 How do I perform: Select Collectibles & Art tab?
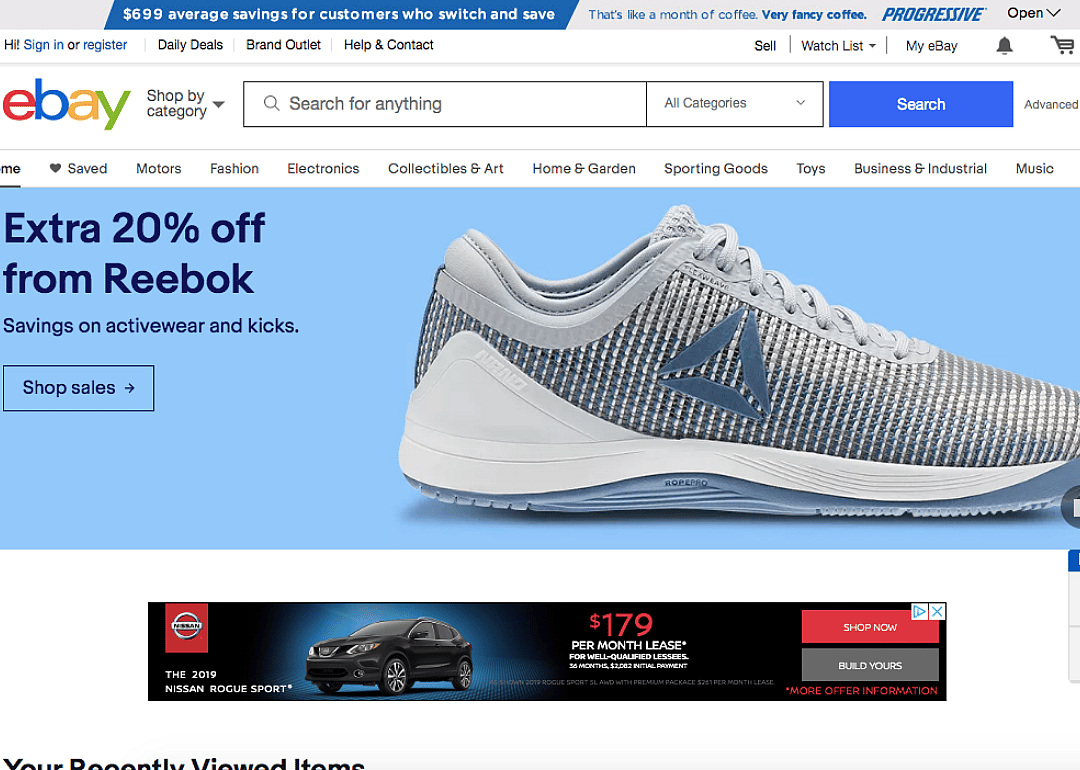tap(446, 168)
